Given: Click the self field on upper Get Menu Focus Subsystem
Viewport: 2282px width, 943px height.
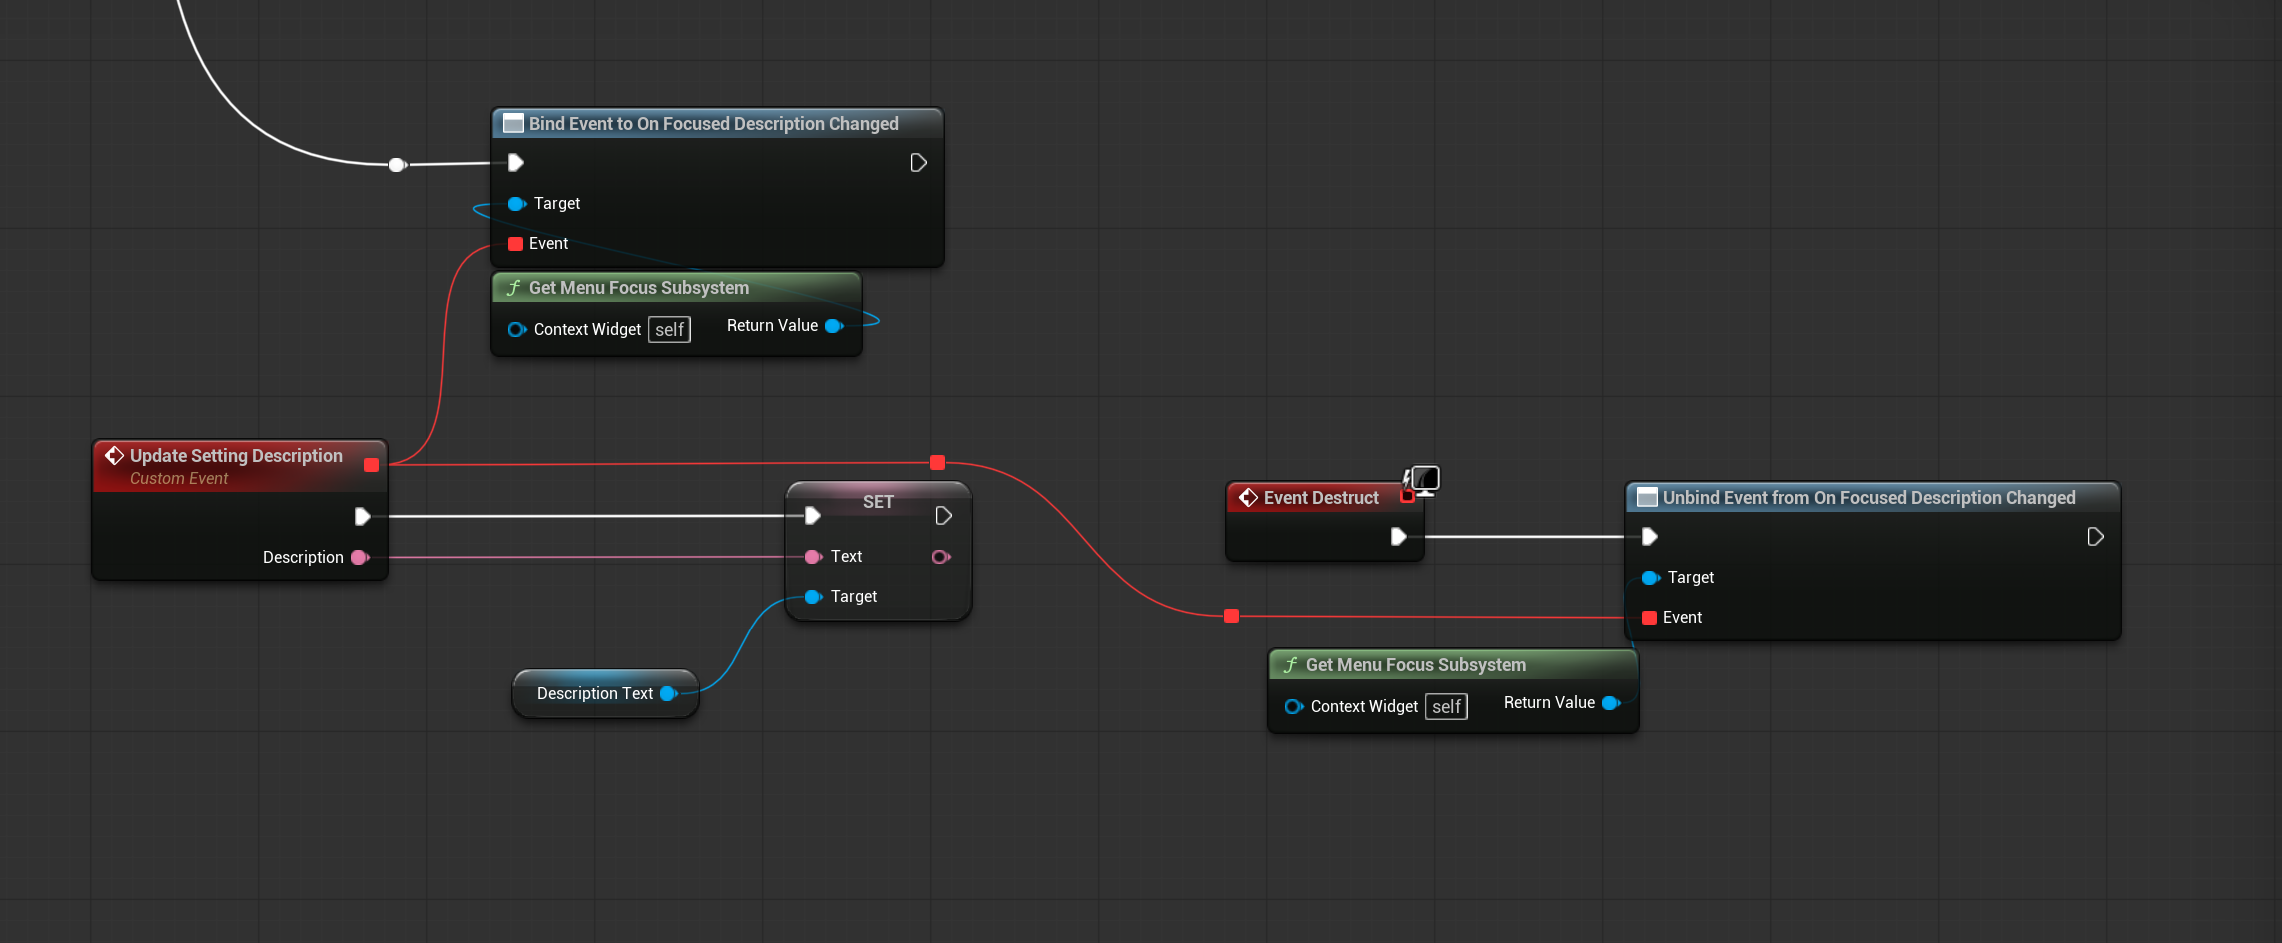Looking at the screenshot, I should [669, 329].
